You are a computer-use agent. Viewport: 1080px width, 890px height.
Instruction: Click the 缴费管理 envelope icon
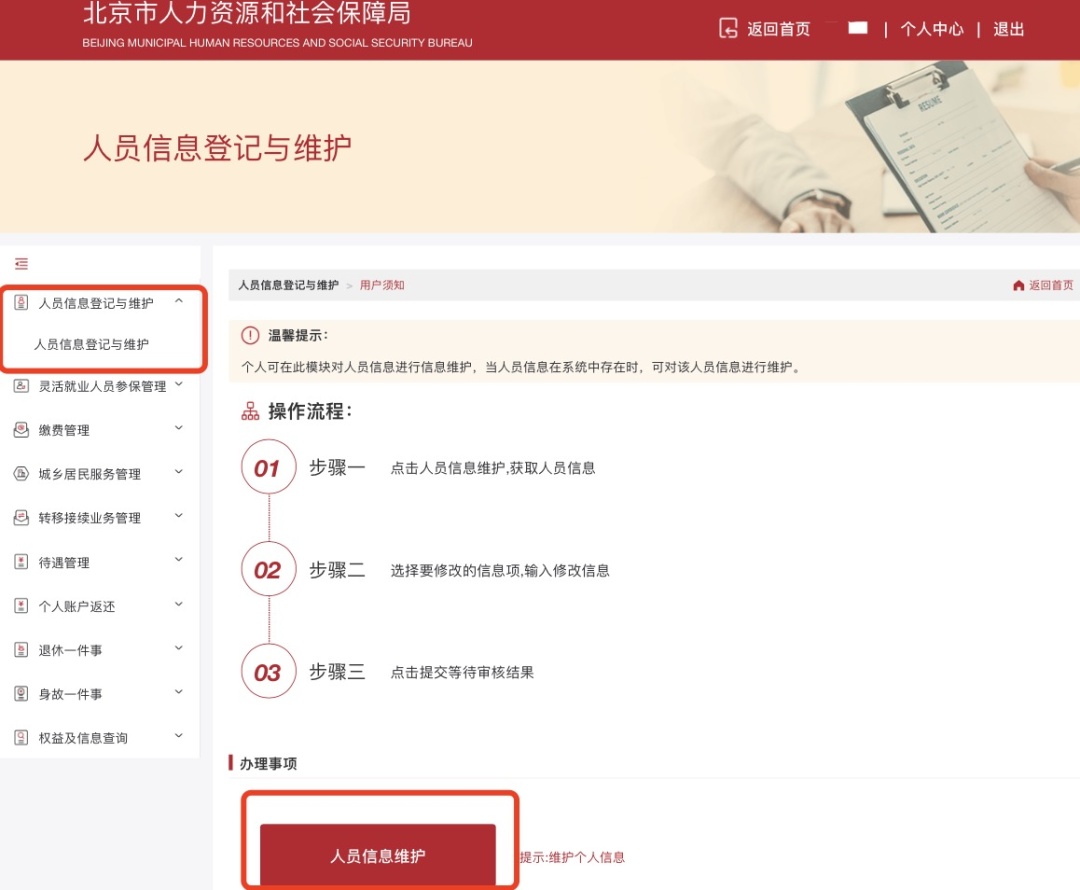[22, 429]
